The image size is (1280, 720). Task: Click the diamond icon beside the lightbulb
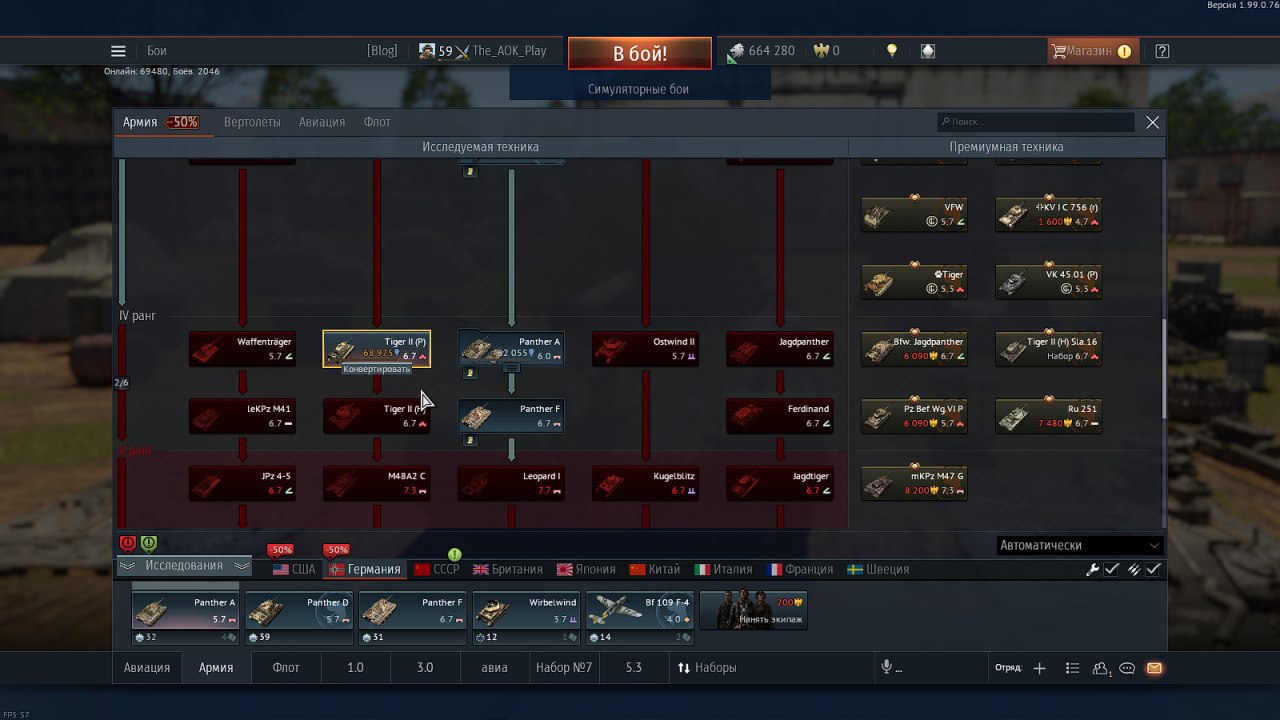(928, 51)
